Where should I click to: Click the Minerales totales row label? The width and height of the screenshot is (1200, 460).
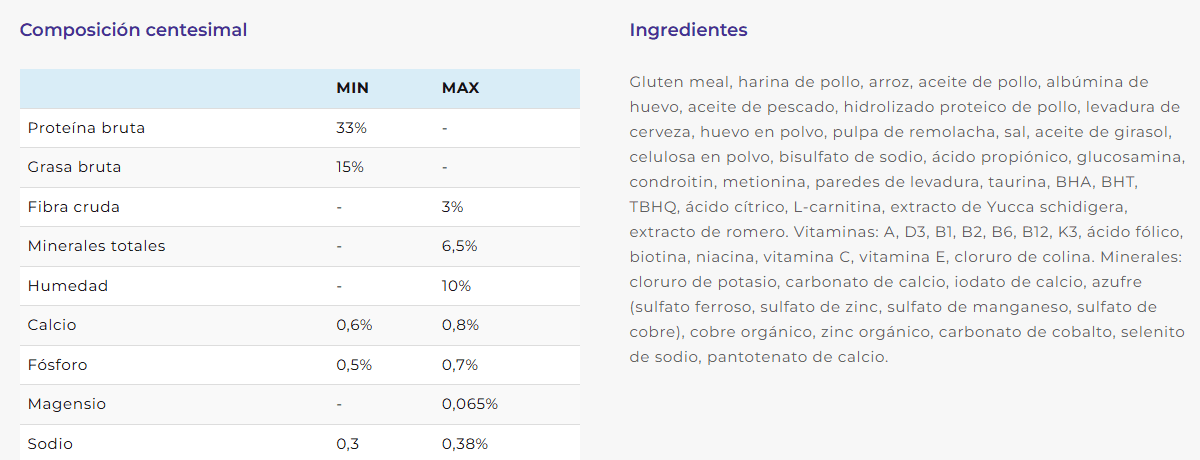[x=97, y=246]
